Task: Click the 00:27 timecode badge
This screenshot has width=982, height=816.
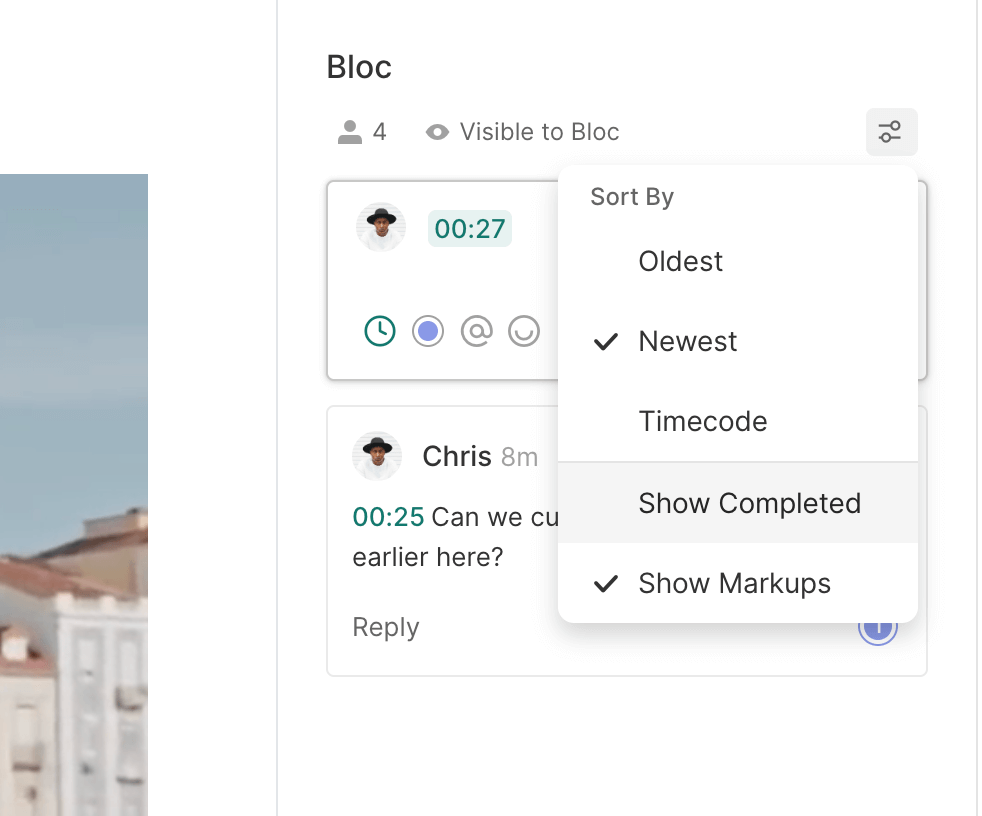Action: (x=469, y=229)
